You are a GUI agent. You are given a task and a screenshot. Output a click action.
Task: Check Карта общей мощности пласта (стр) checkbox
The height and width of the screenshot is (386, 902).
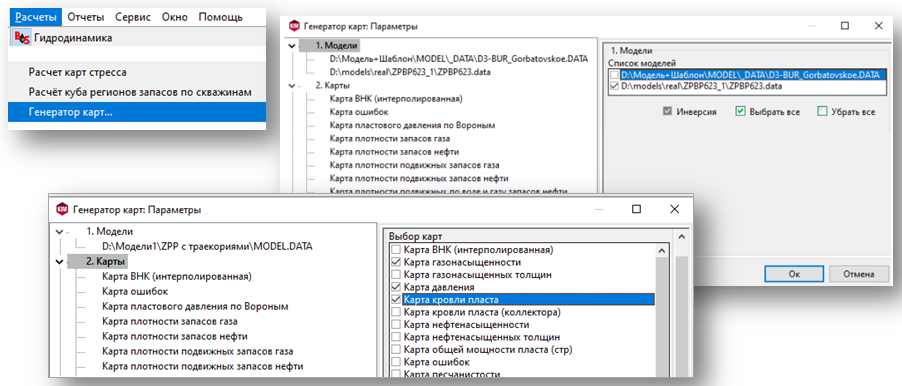[x=395, y=350]
